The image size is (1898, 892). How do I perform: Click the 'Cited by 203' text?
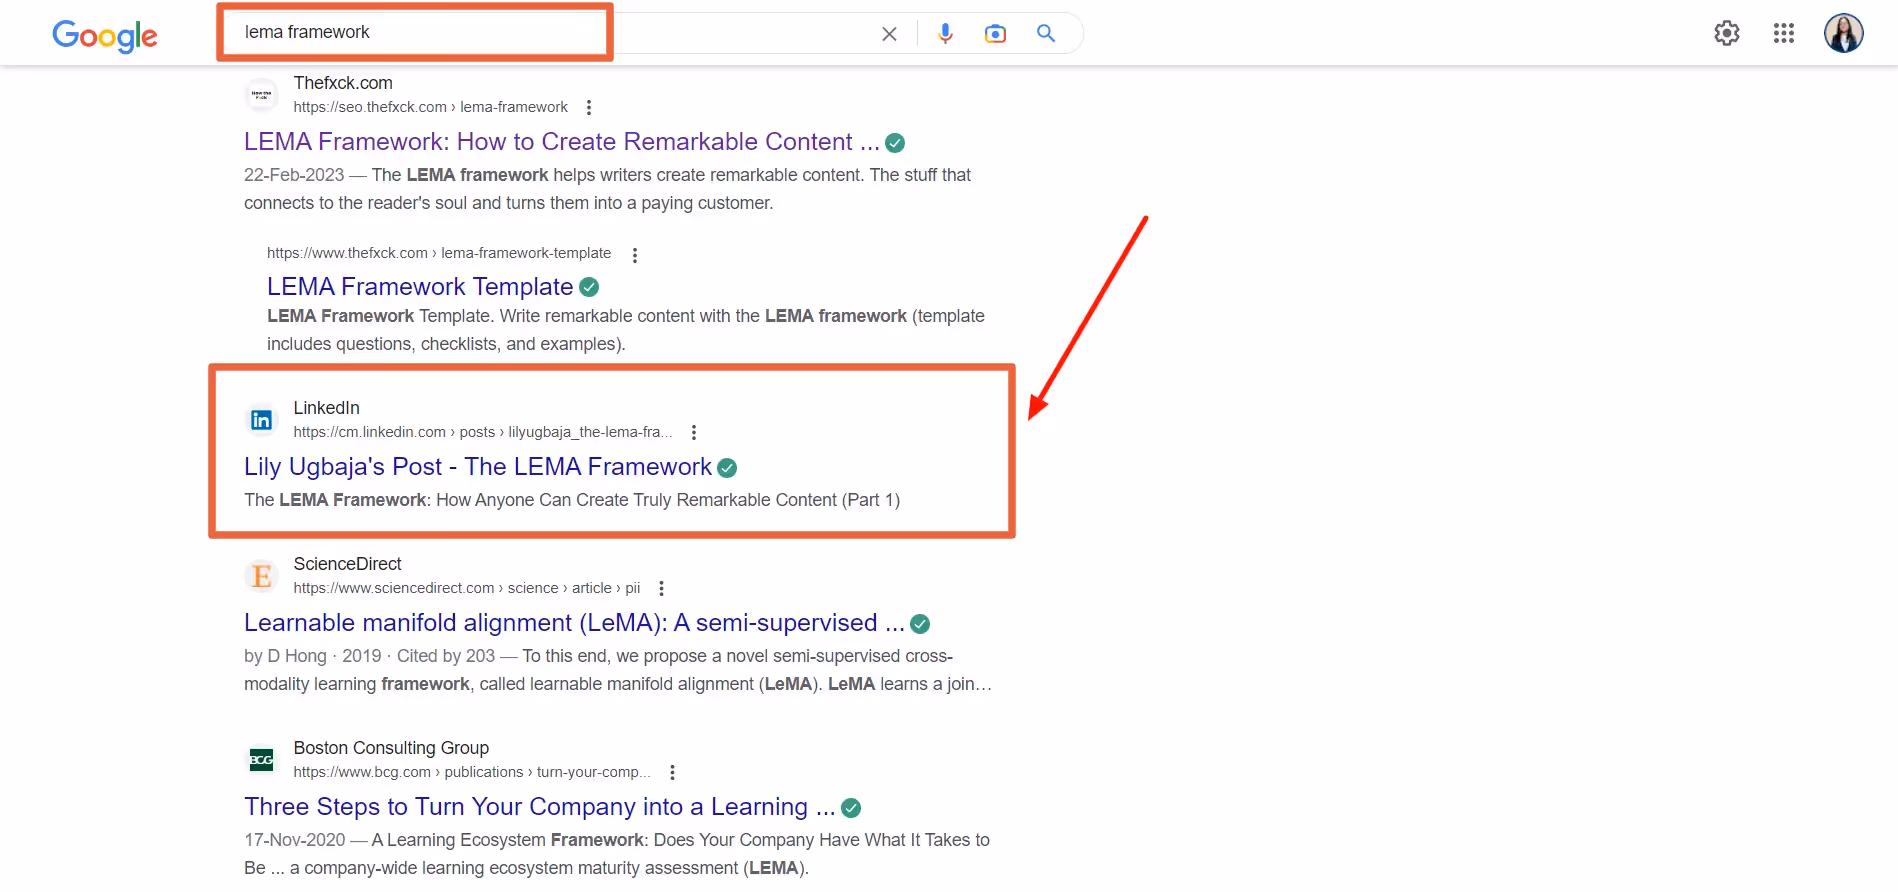point(446,656)
